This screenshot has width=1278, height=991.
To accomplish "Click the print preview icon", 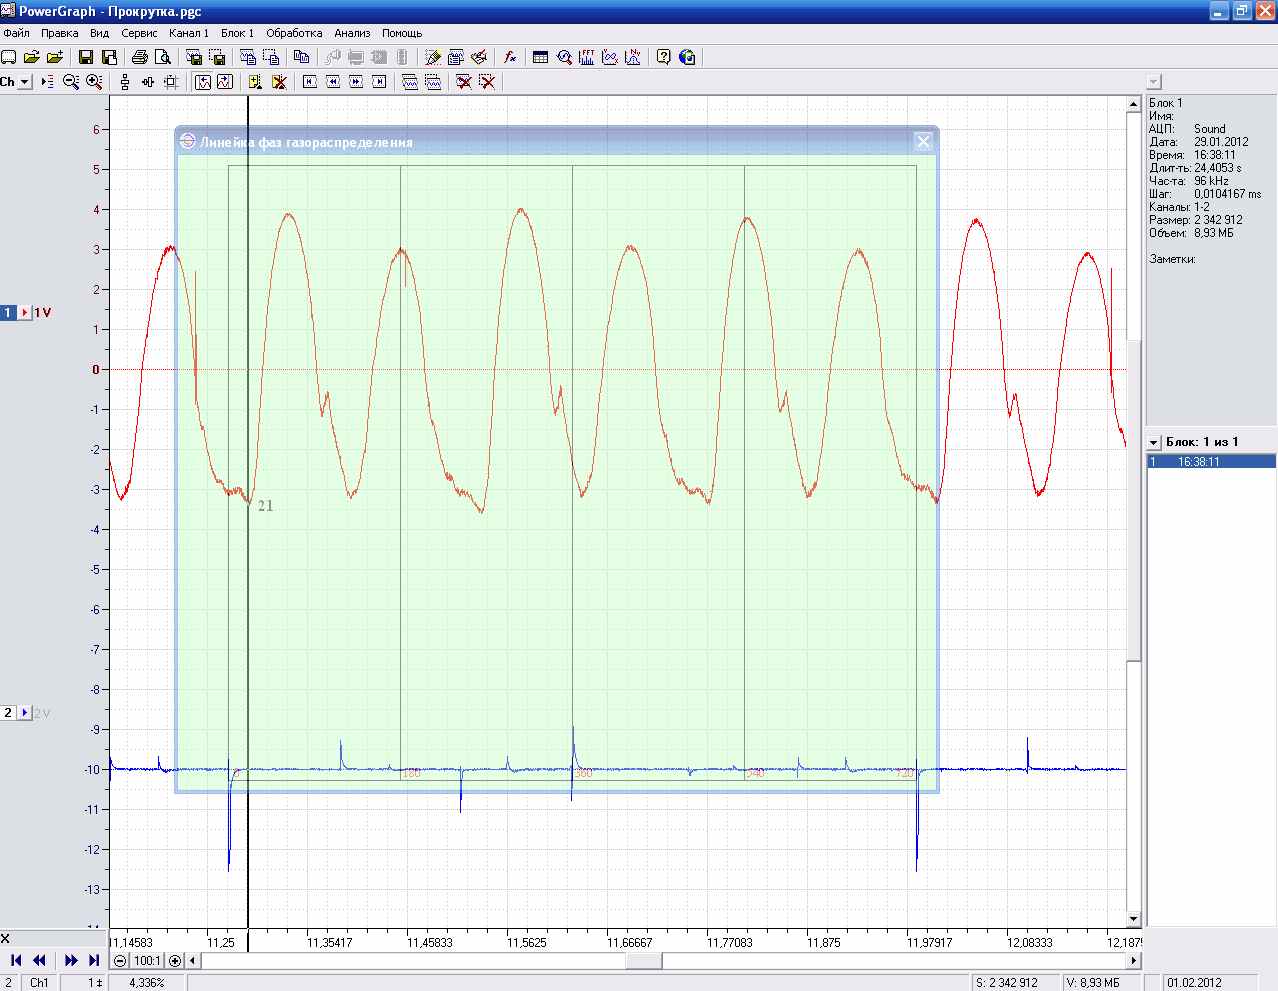I will [163, 57].
